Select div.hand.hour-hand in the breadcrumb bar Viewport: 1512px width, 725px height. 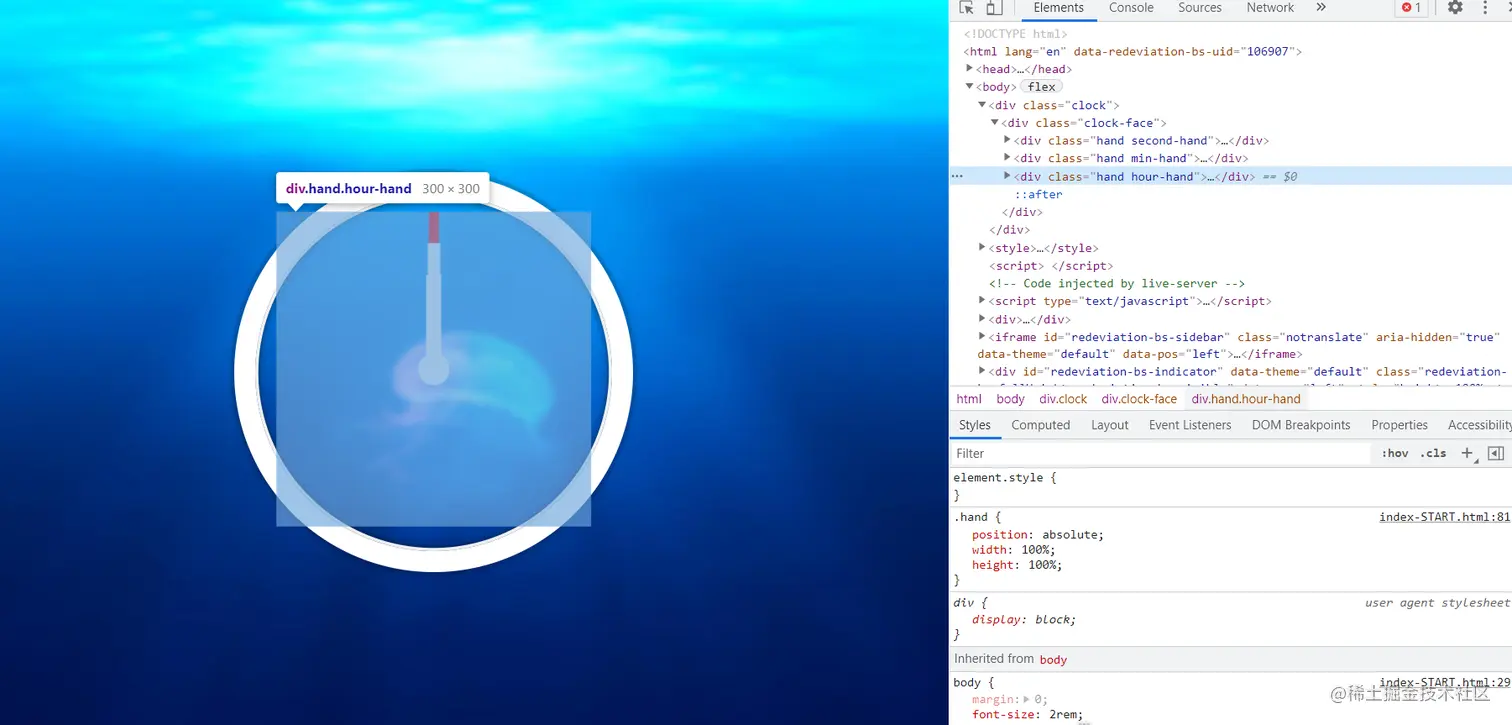(x=1246, y=399)
